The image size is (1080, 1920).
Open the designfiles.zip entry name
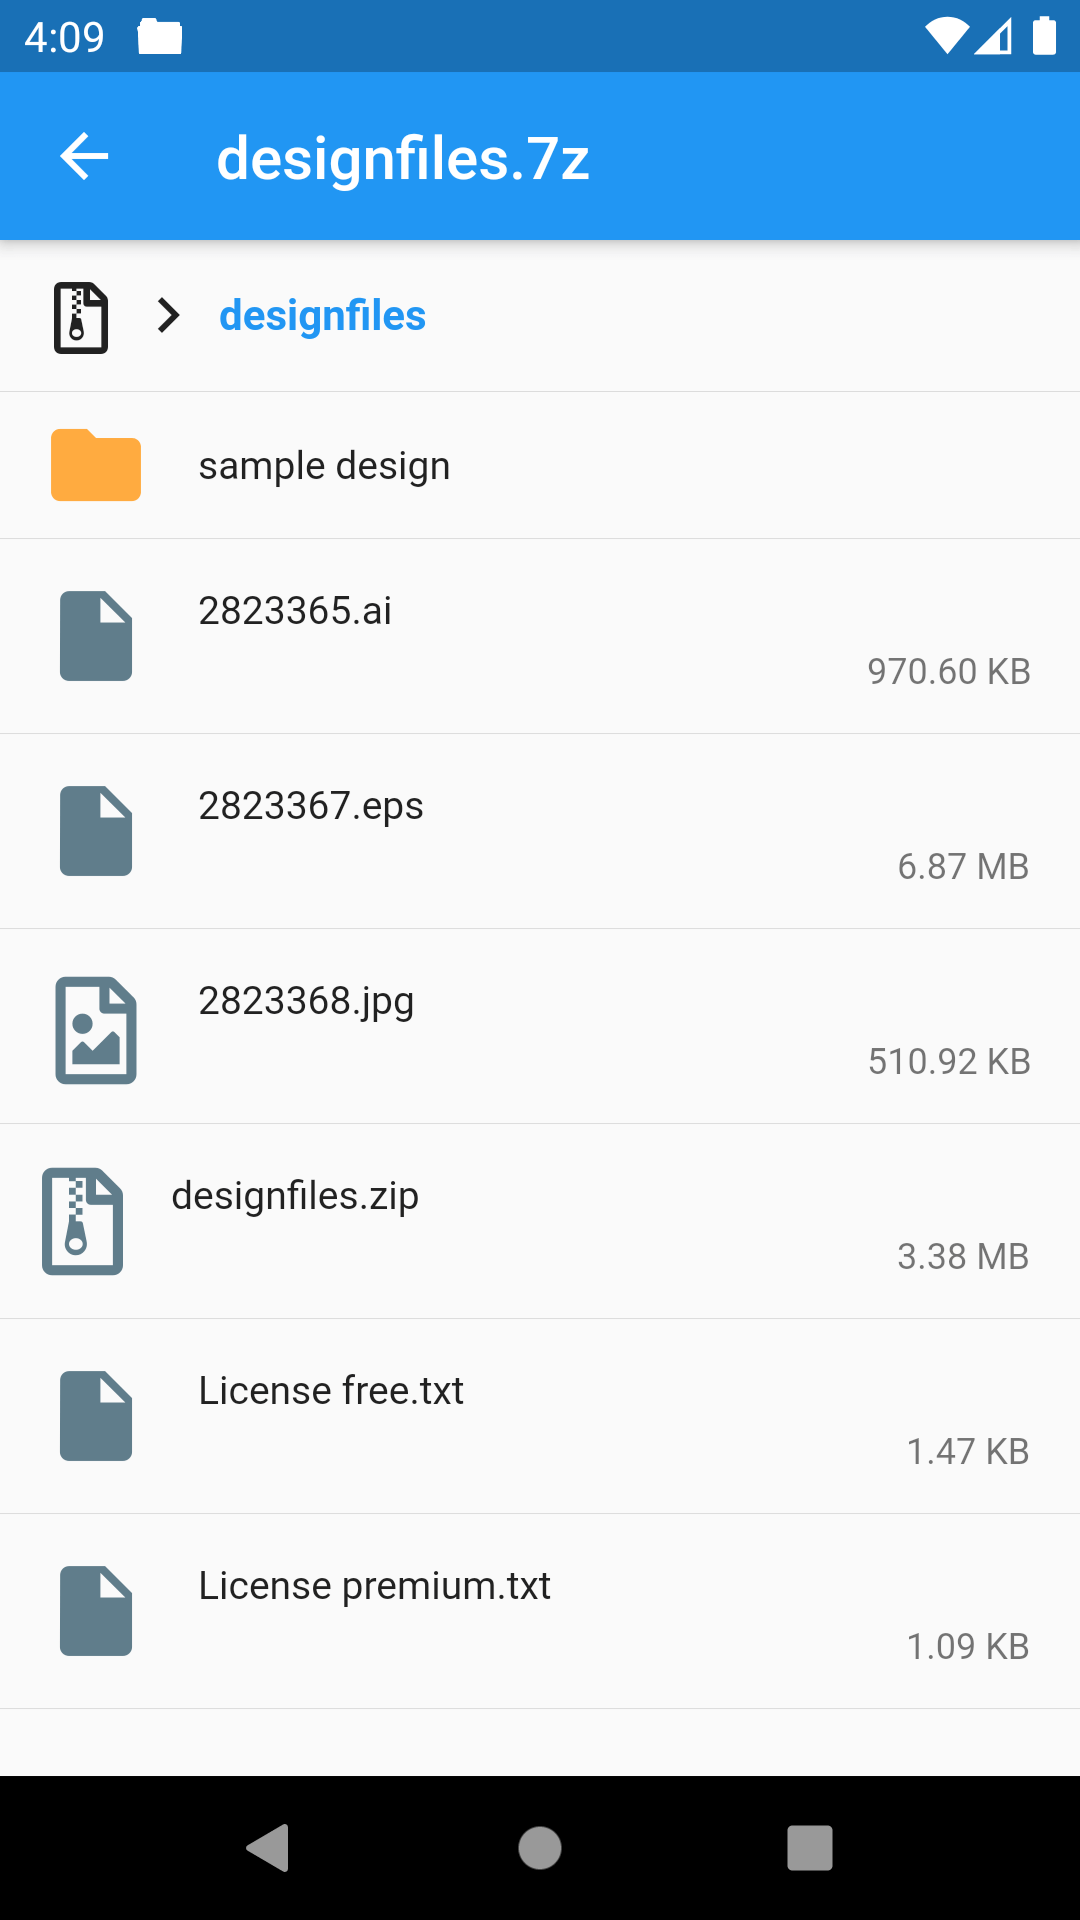295,1196
